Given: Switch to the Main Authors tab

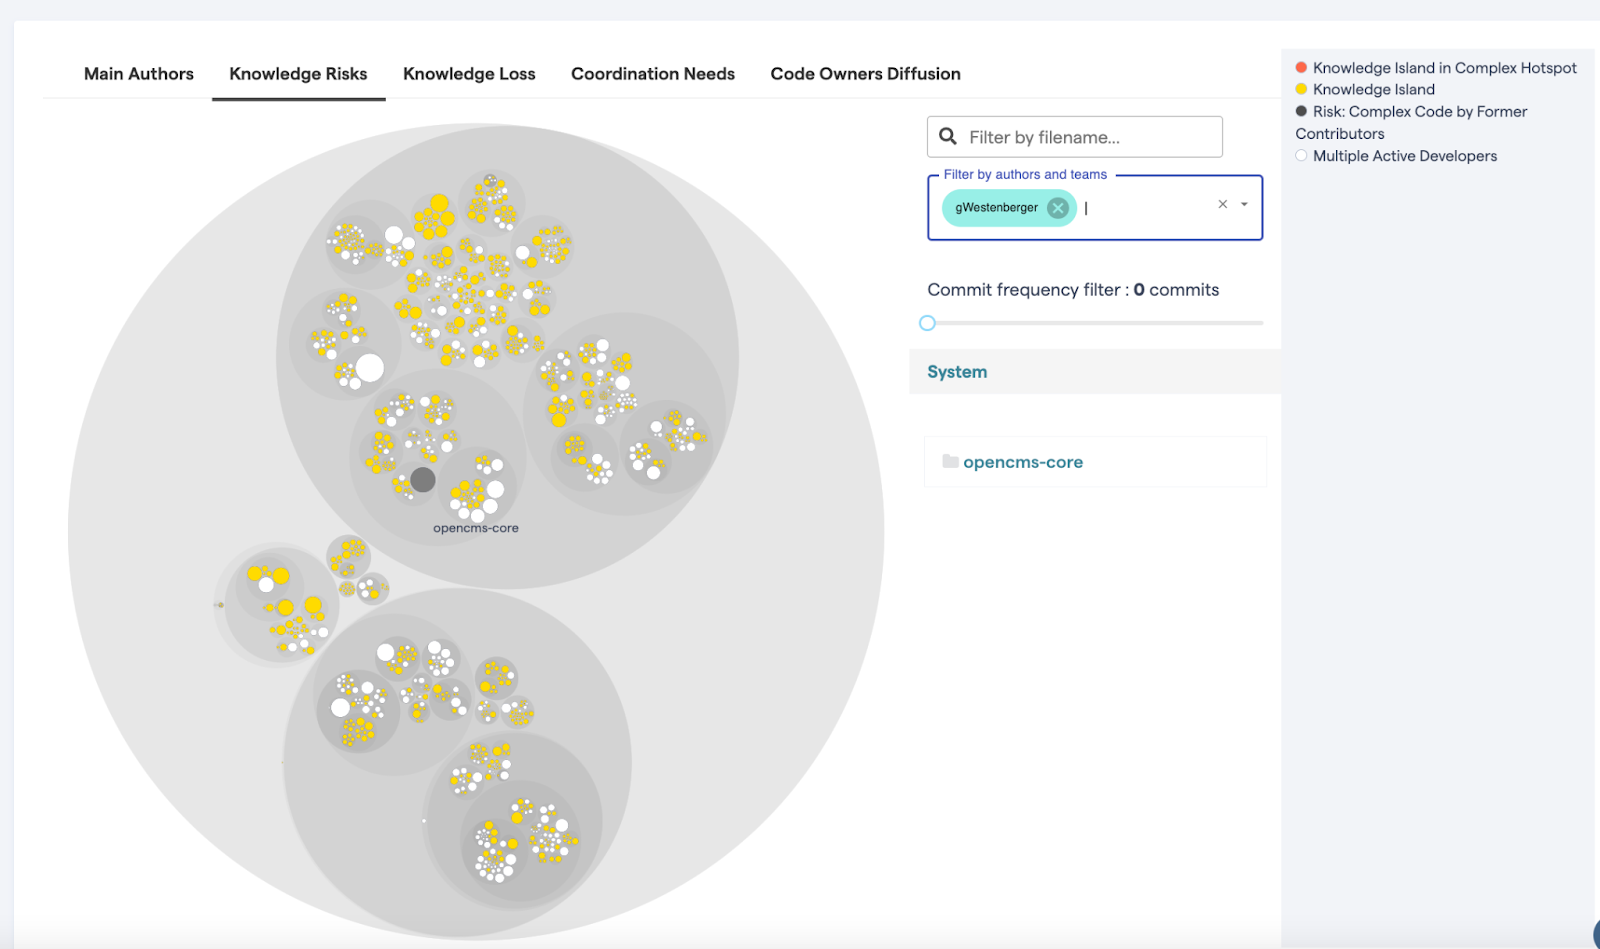Looking at the screenshot, I should 138,73.
